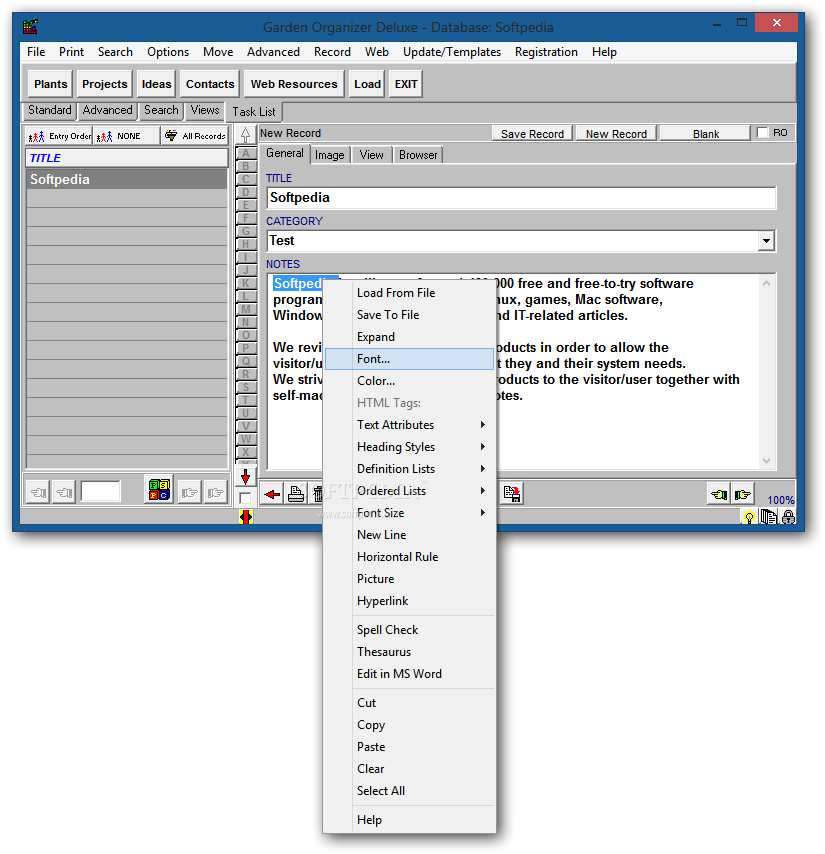Click the yellow hand pointing right icon
The image size is (825, 854).
click(x=742, y=495)
